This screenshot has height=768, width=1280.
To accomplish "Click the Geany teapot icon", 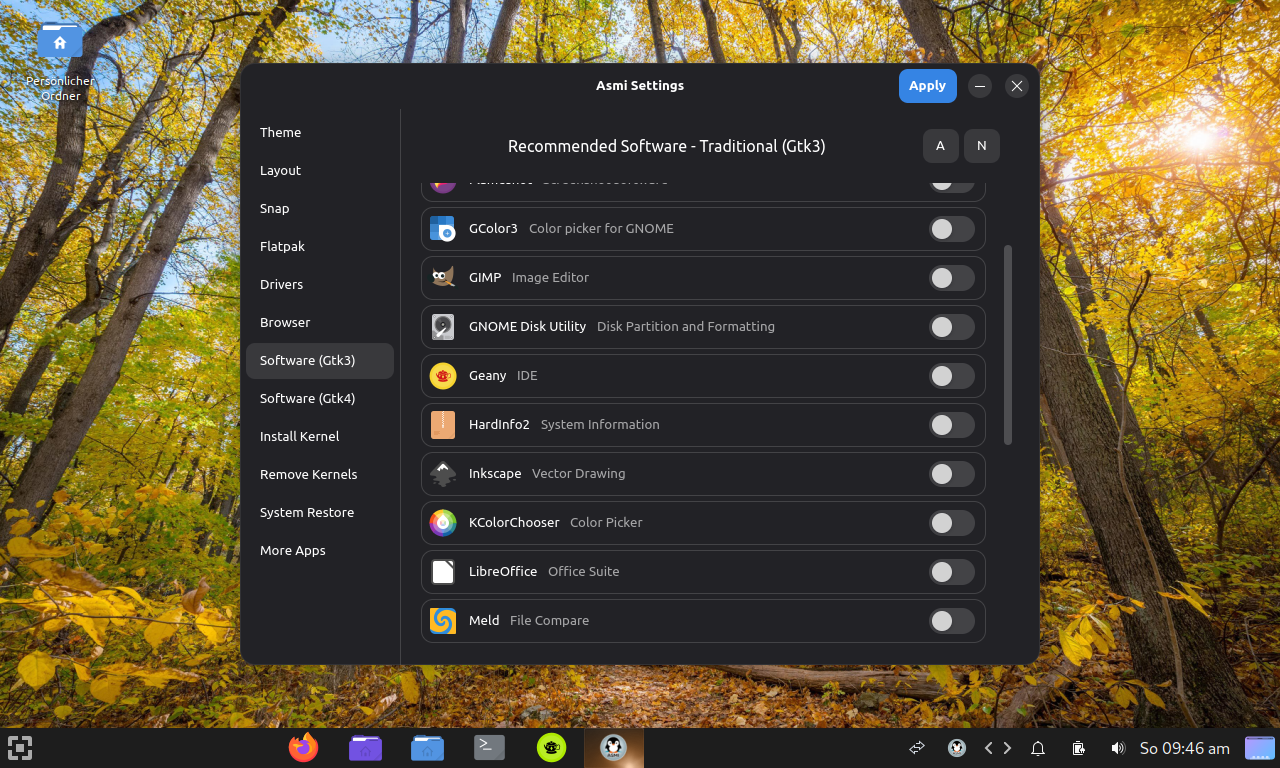I will 443,375.
